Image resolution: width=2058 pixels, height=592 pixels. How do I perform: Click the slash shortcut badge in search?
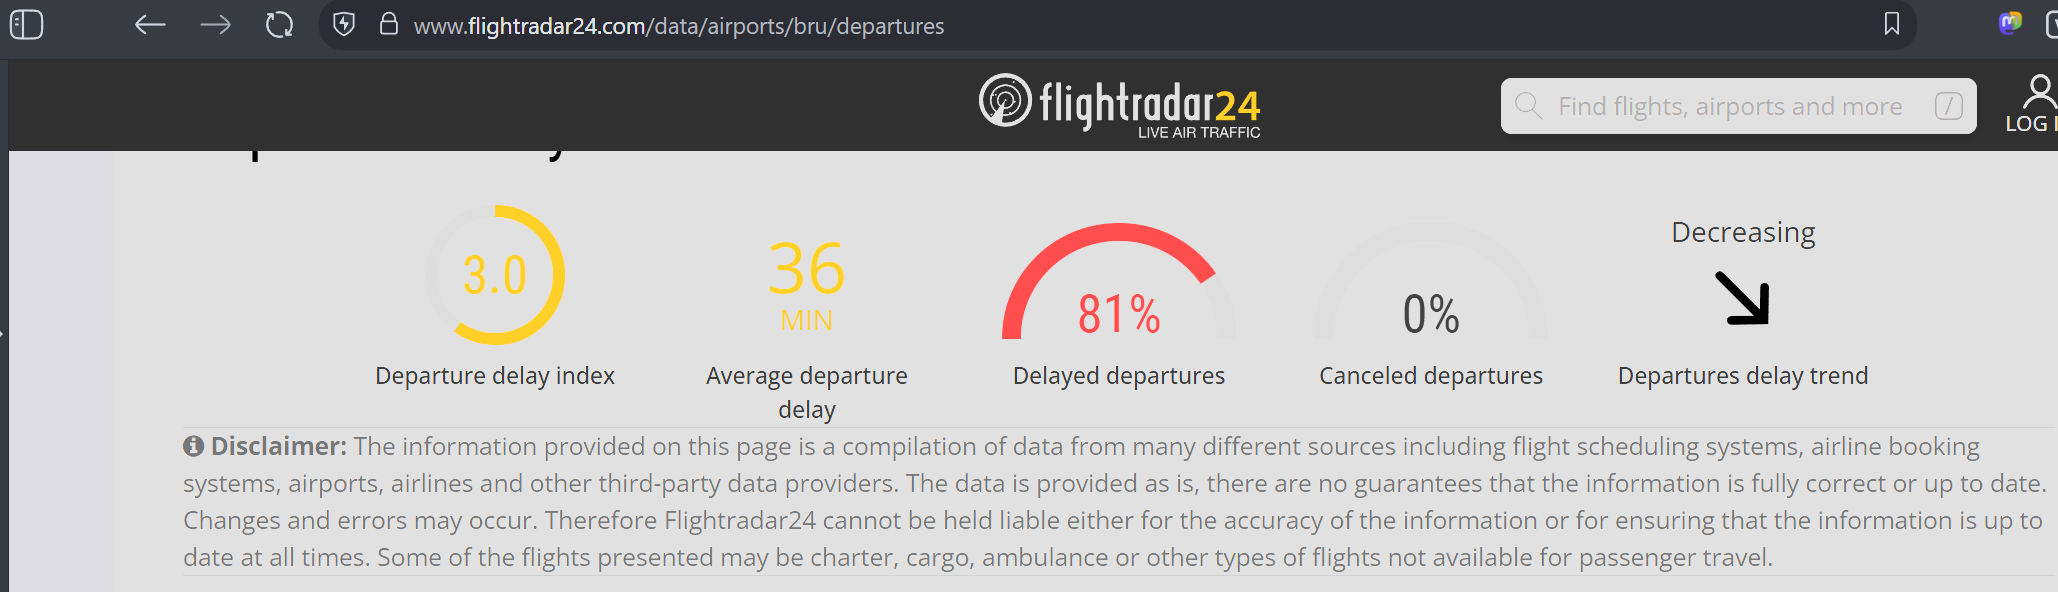coord(1948,106)
